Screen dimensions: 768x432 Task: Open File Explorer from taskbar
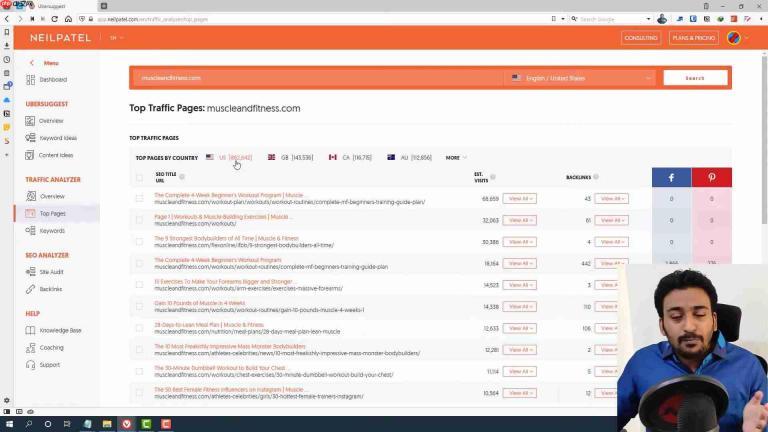(x=107, y=424)
